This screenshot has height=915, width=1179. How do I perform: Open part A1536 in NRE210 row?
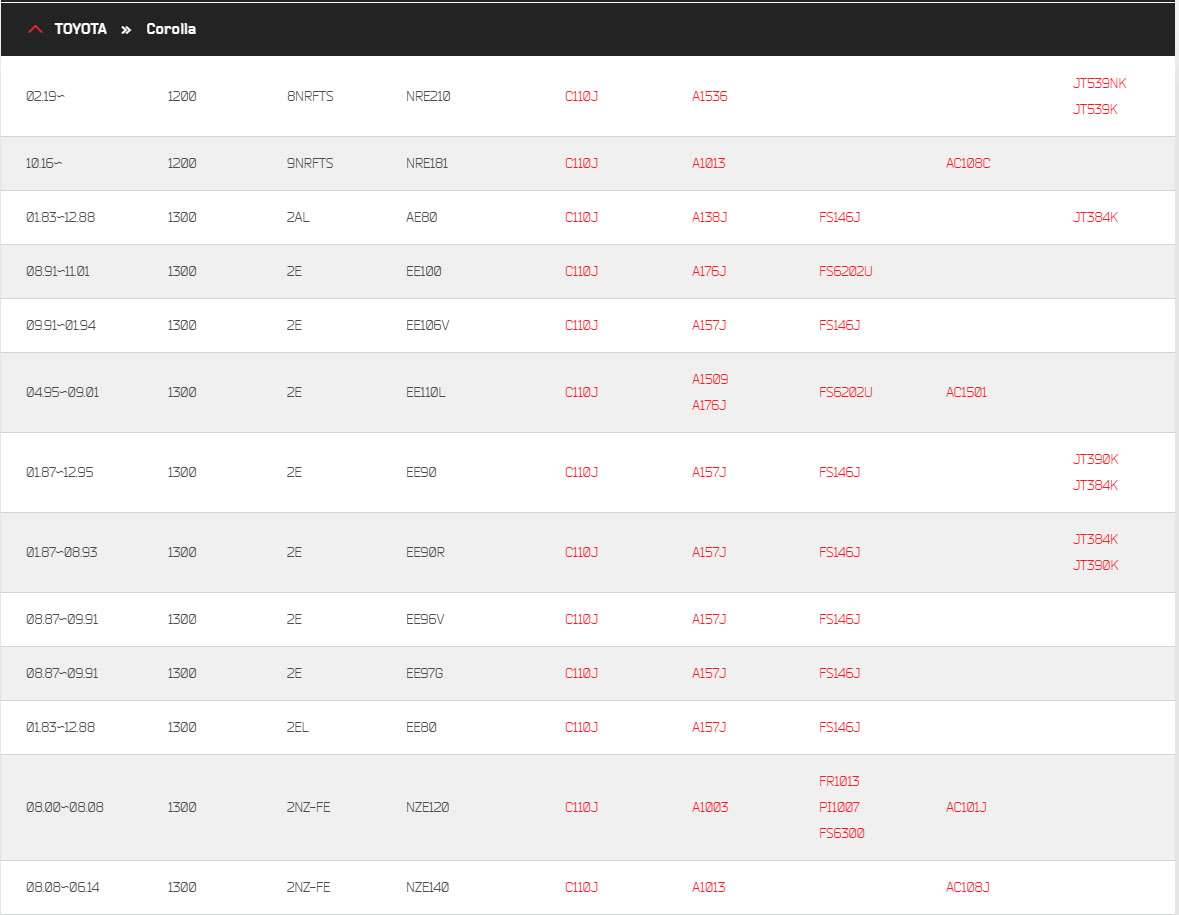click(709, 96)
